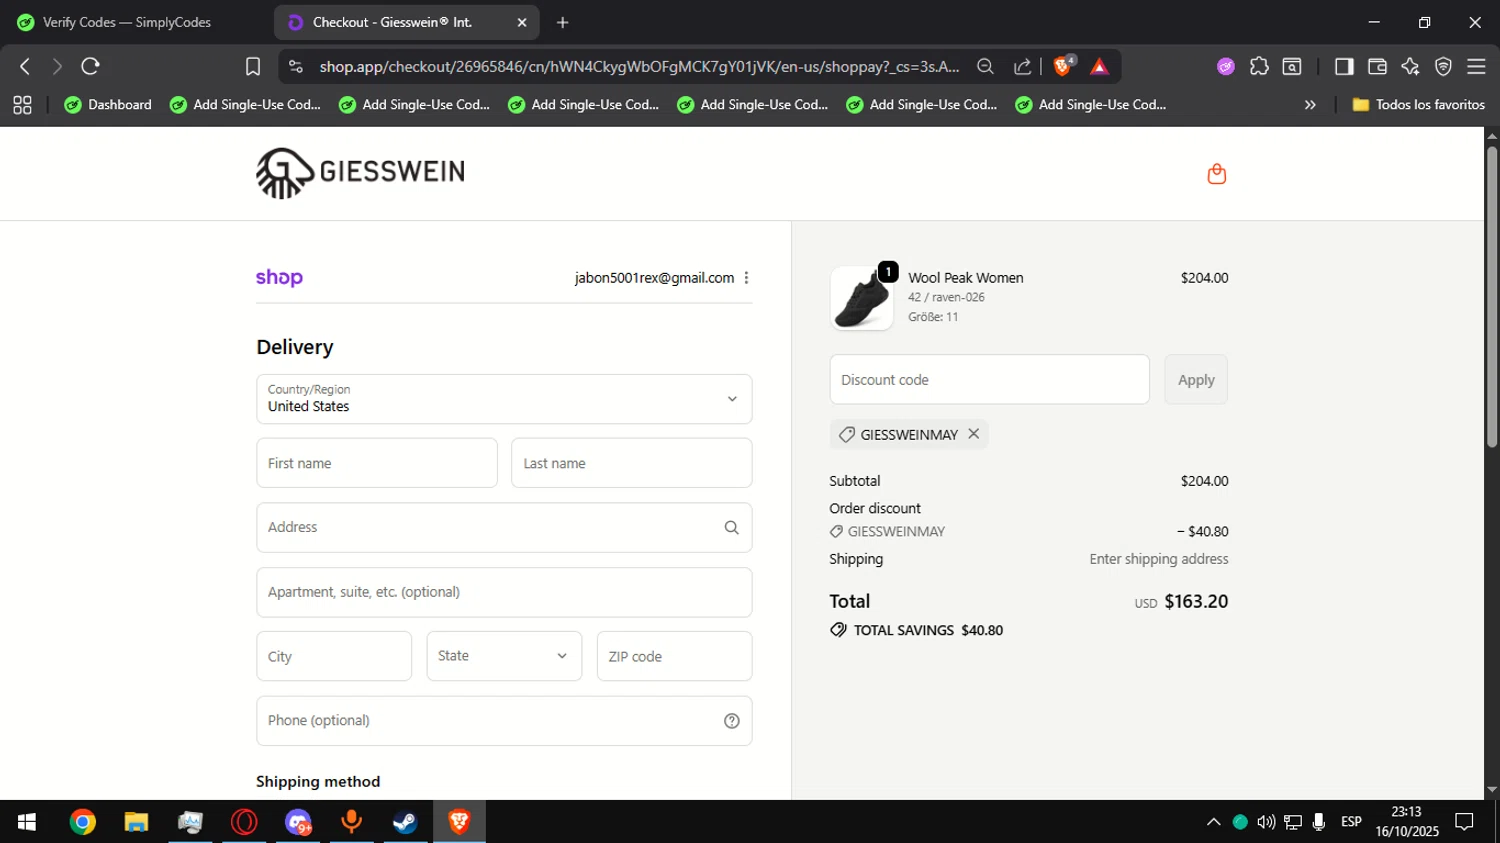Click into the ZIP code field
Viewport: 1500px width, 843px height.
click(675, 656)
